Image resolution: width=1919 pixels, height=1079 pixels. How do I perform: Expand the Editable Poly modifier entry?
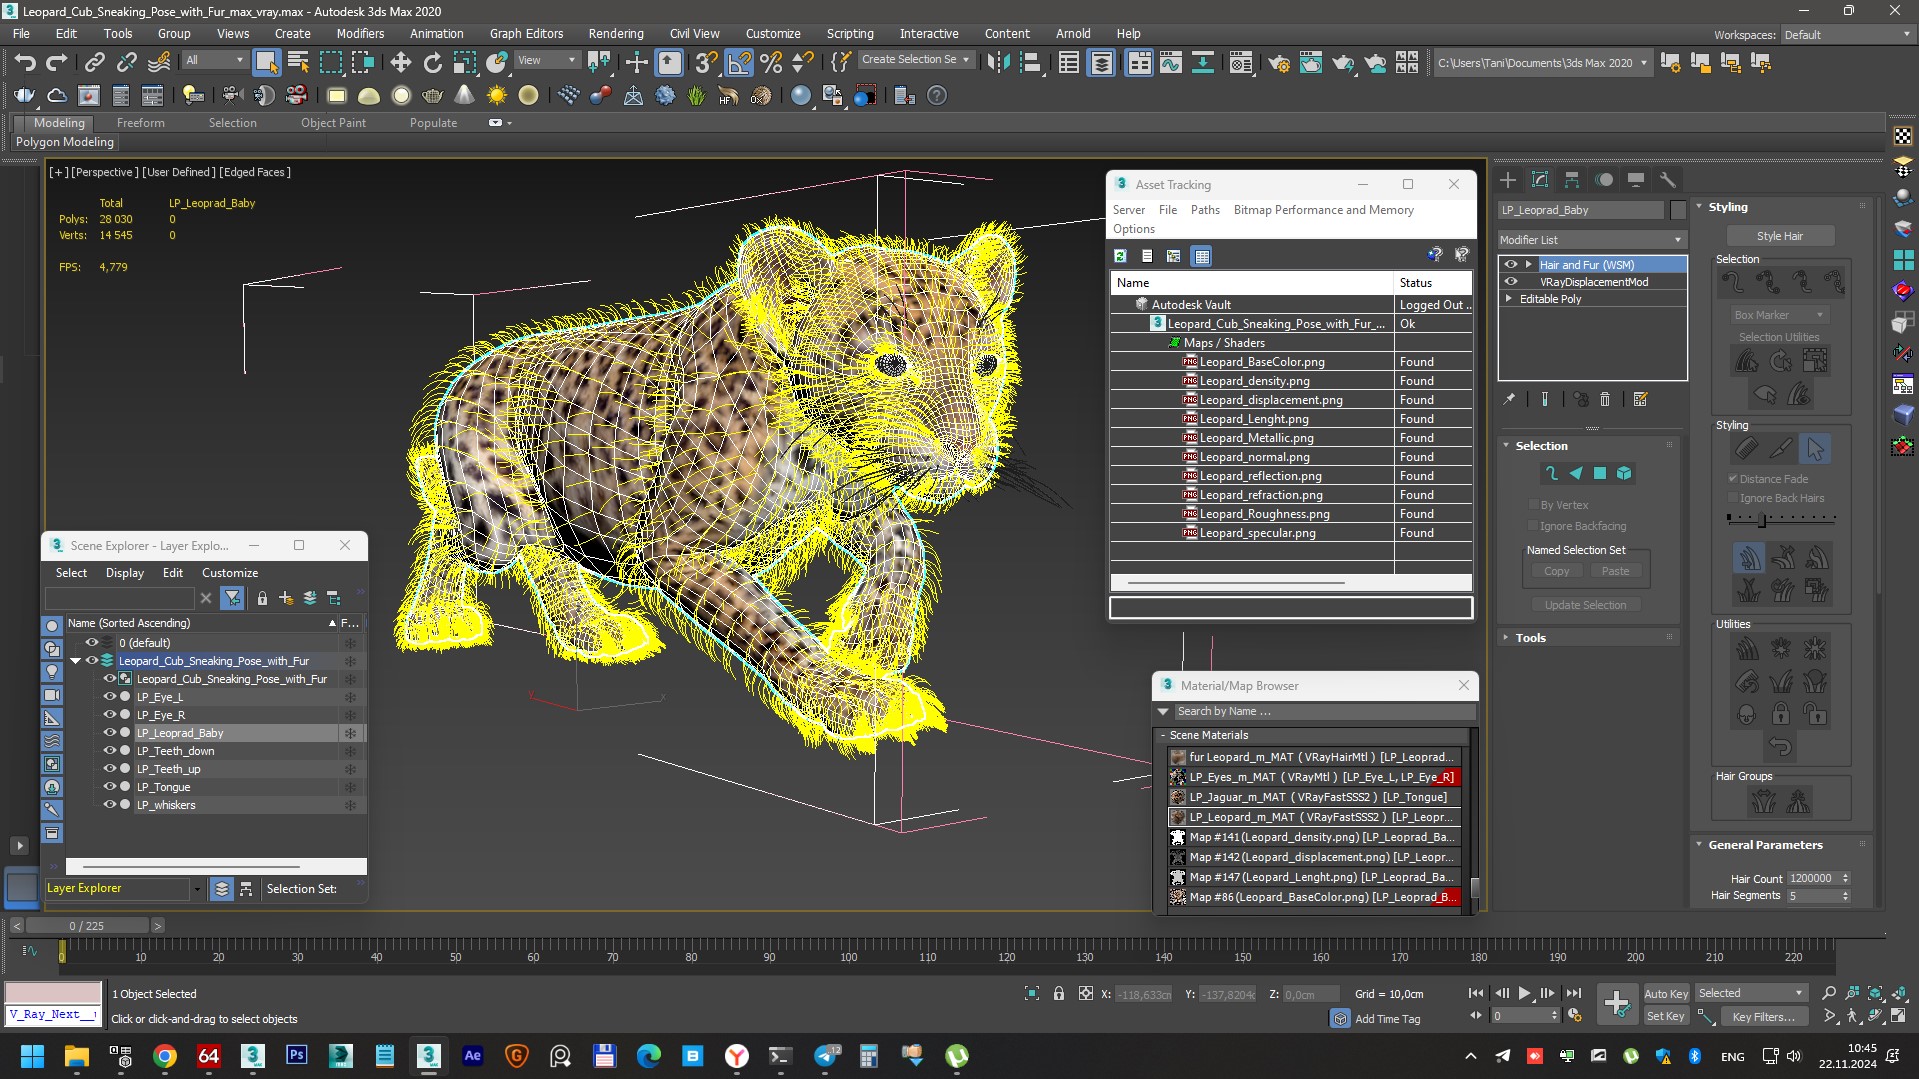pos(1509,299)
